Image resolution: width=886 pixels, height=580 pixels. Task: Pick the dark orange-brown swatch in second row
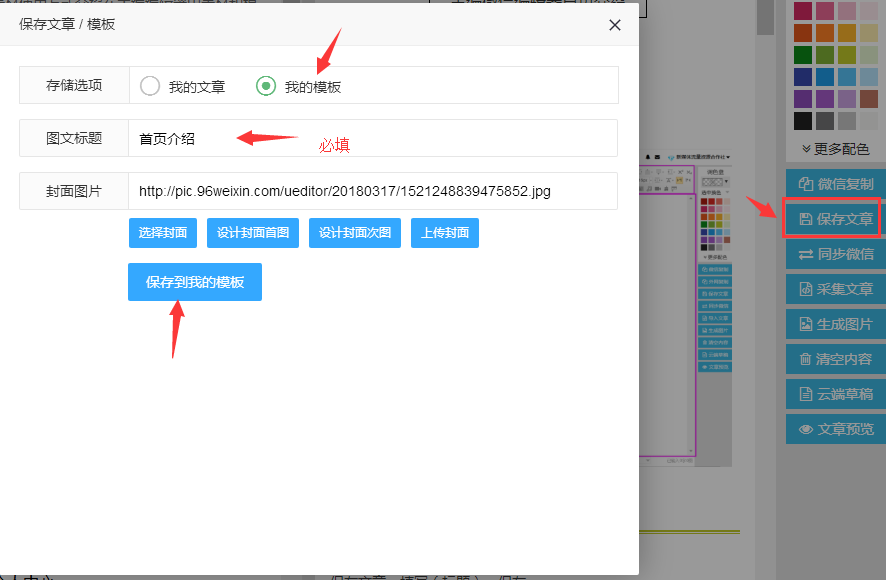coord(802,33)
